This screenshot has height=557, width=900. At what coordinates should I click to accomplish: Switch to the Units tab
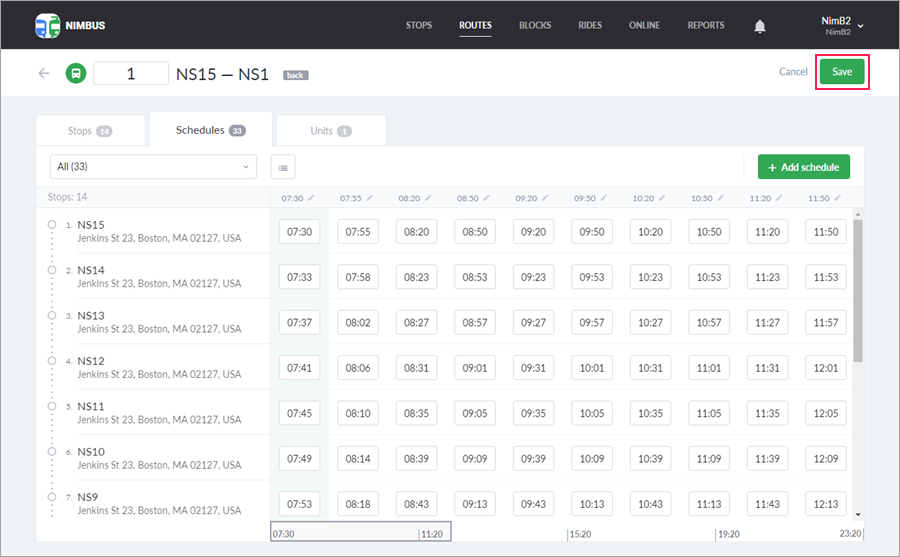330,131
